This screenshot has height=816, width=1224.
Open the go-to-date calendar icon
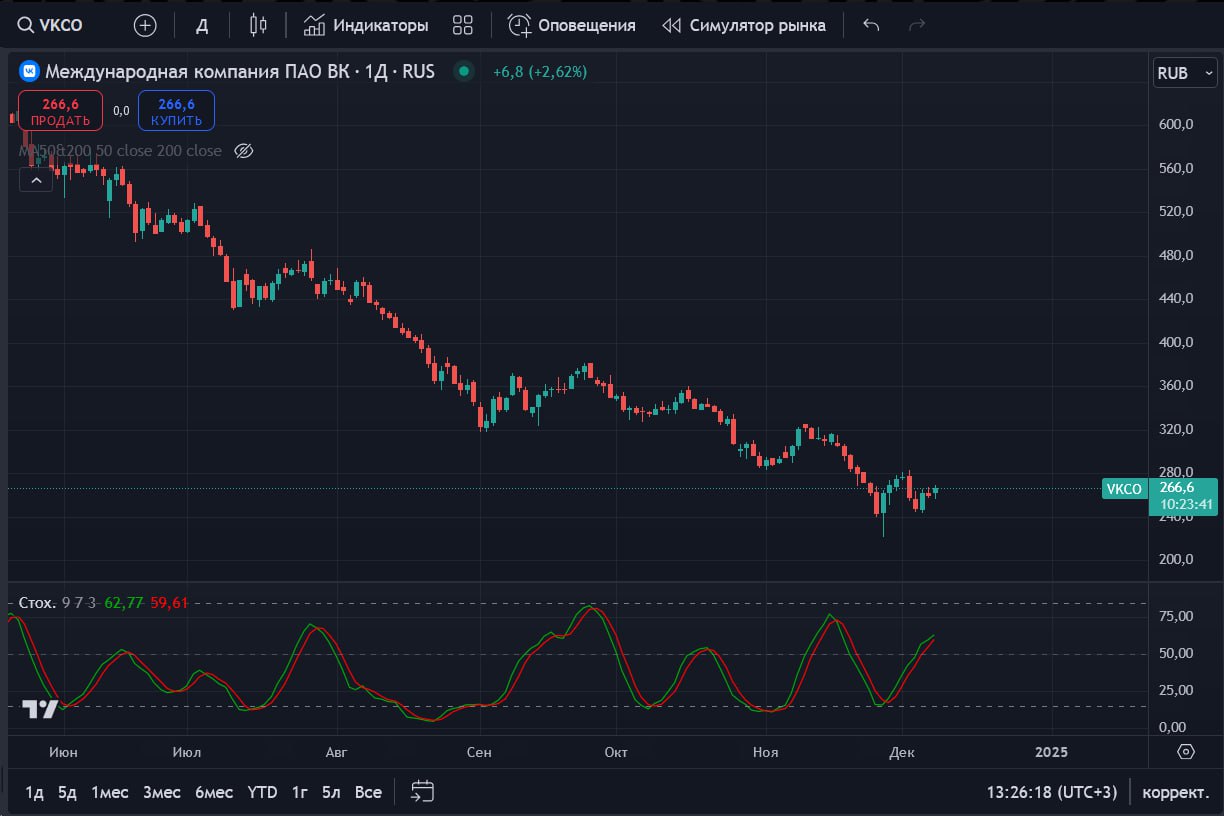point(423,792)
